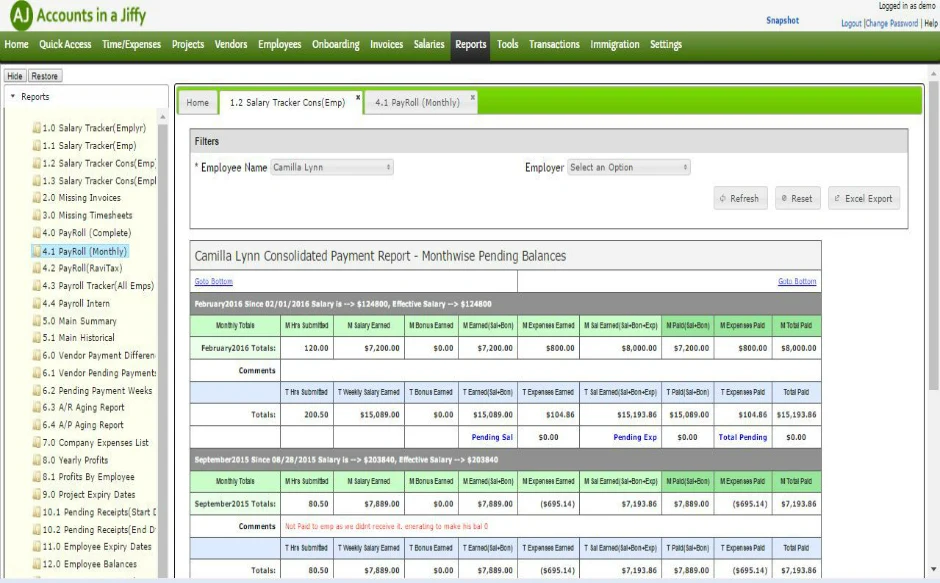Switch to the Home tab in reports panel
Image resolution: width=940 pixels, height=583 pixels.
point(198,103)
